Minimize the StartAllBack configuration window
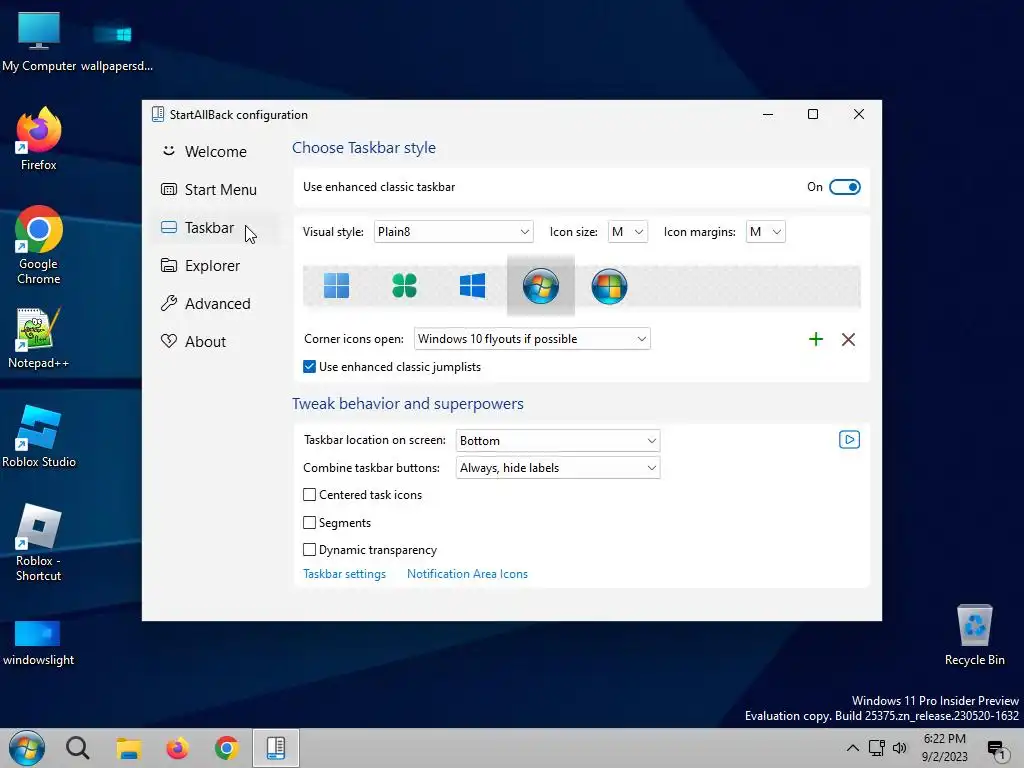1024x768 pixels. 768,114
